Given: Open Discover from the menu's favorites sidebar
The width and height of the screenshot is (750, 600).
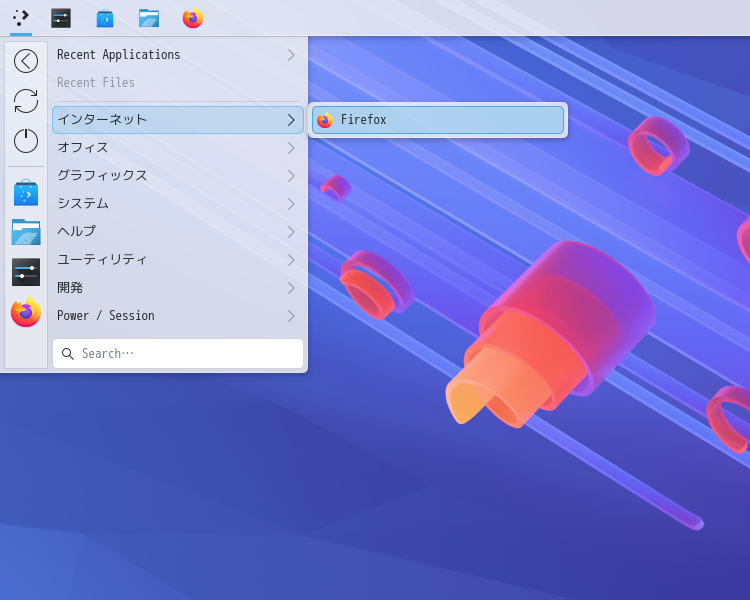Looking at the screenshot, I should (26, 193).
